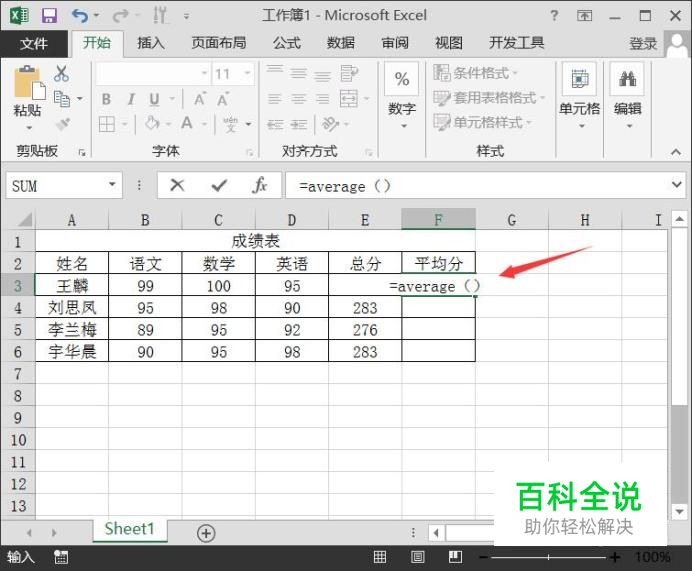Switch to the 页面布局 Page Layout tab

pos(218,43)
